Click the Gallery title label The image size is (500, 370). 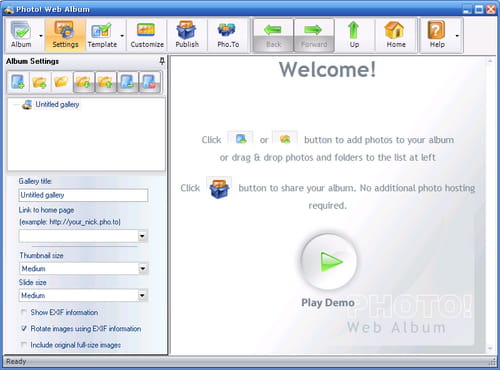point(35,181)
